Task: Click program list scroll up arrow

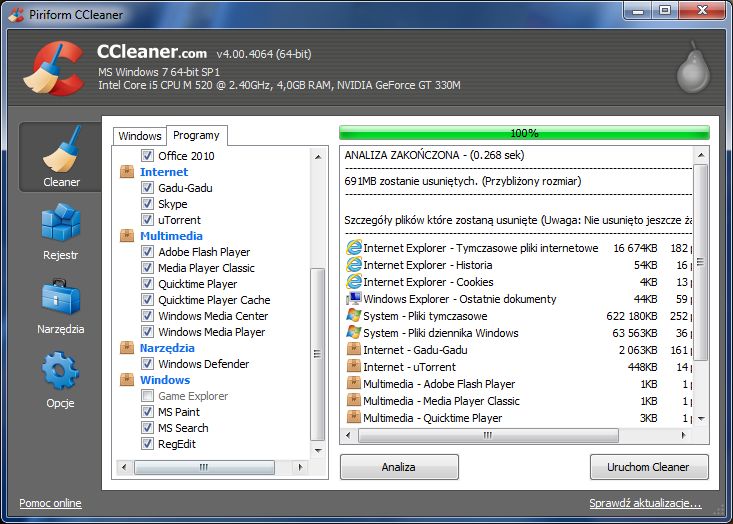Action: [318, 157]
